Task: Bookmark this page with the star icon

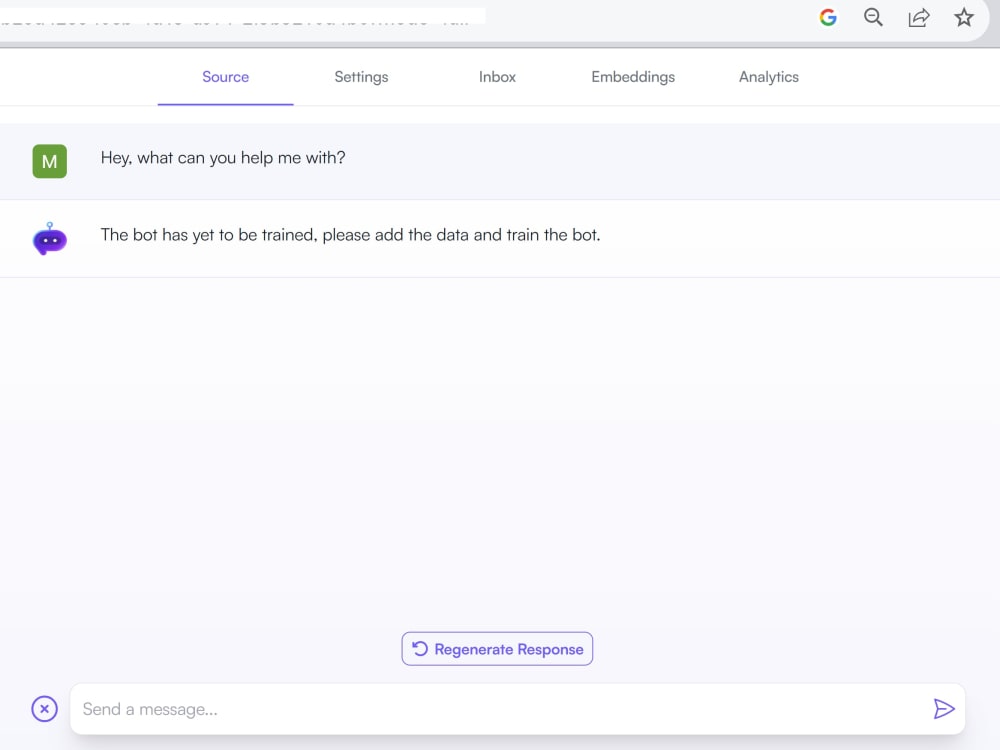Action: [x=964, y=17]
